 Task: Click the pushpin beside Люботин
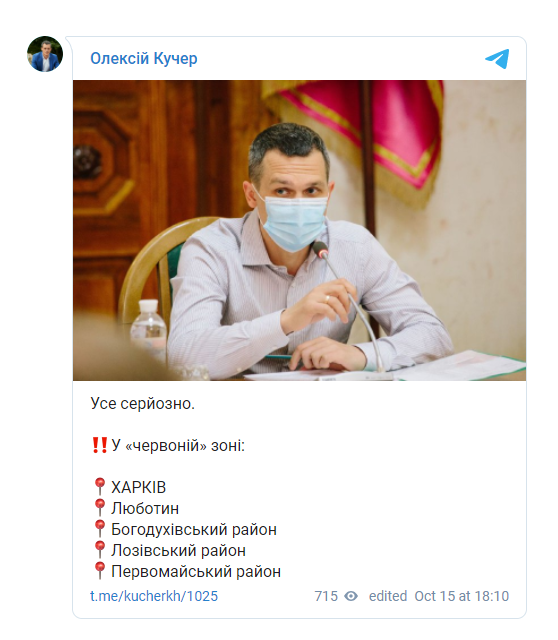[x=99, y=508]
